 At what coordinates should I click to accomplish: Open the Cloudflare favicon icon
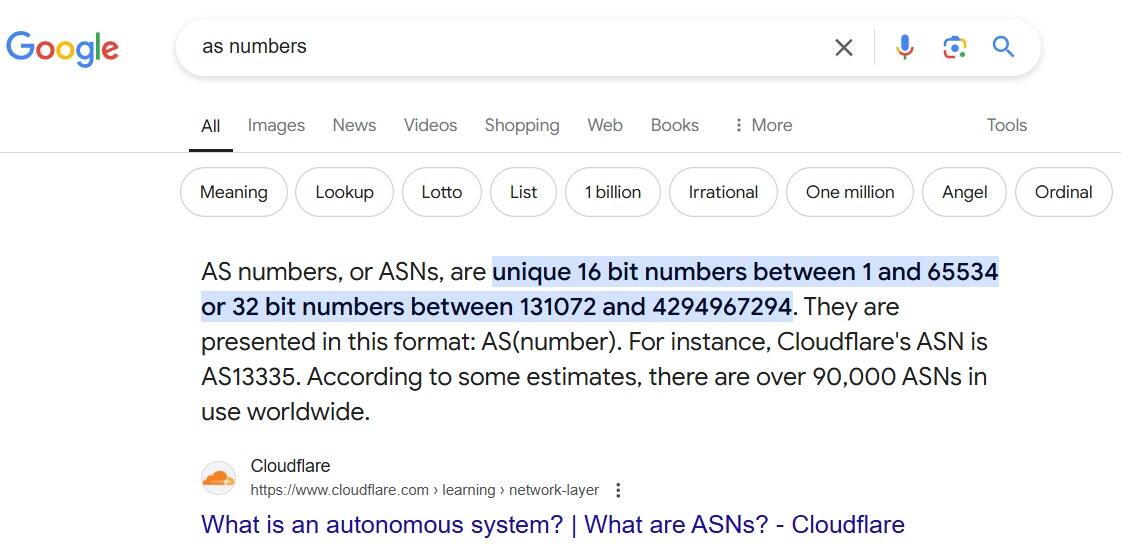(218, 478)
